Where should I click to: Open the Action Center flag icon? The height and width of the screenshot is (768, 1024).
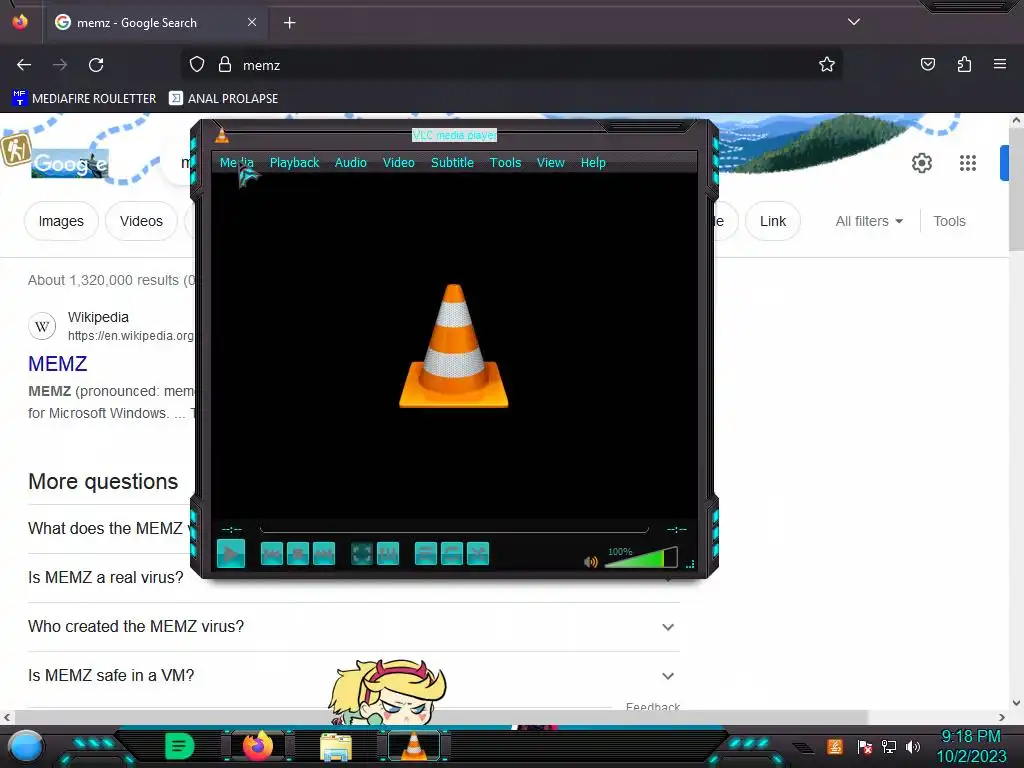tap(864, 746)
